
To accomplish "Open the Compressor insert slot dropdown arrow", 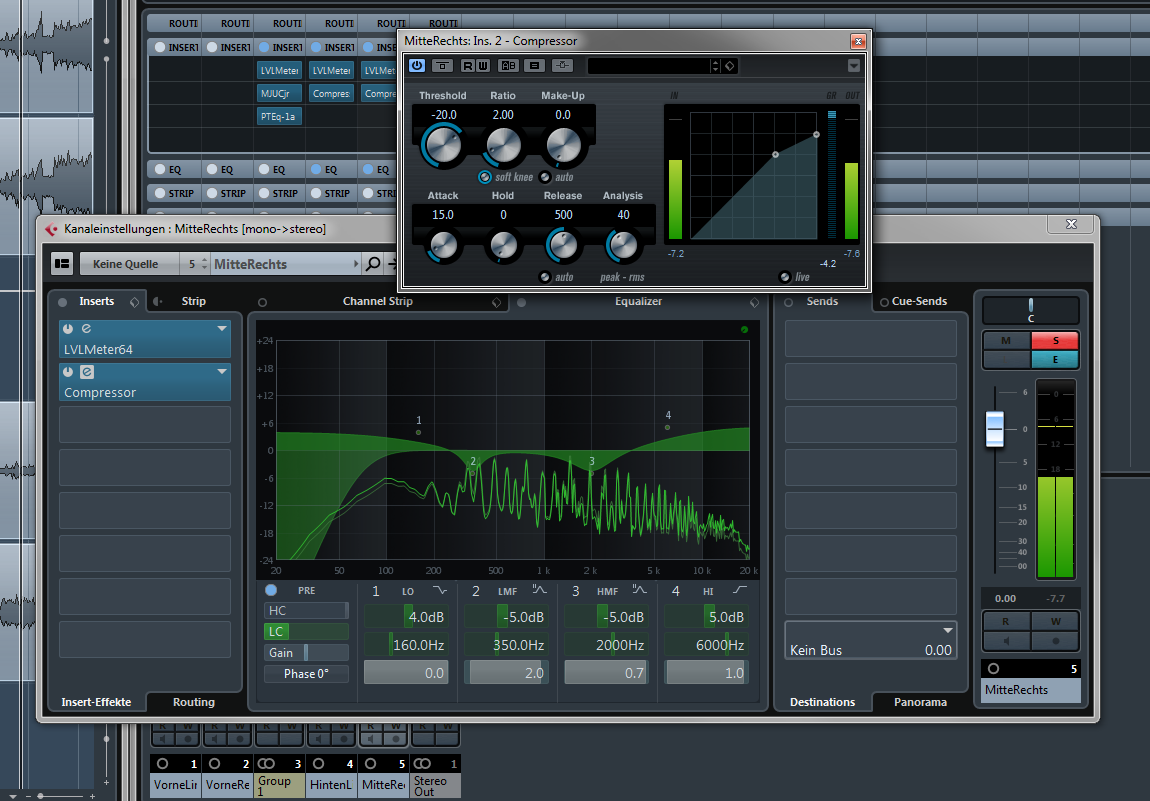I will pos(221,372).
